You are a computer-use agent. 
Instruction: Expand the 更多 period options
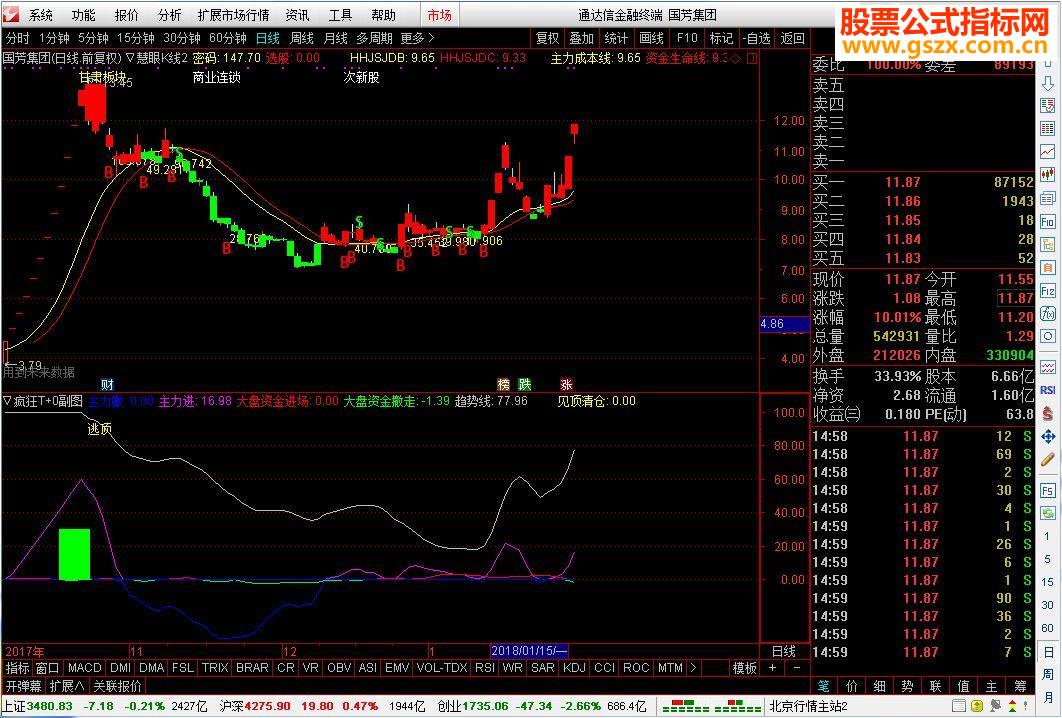point(417,39)
